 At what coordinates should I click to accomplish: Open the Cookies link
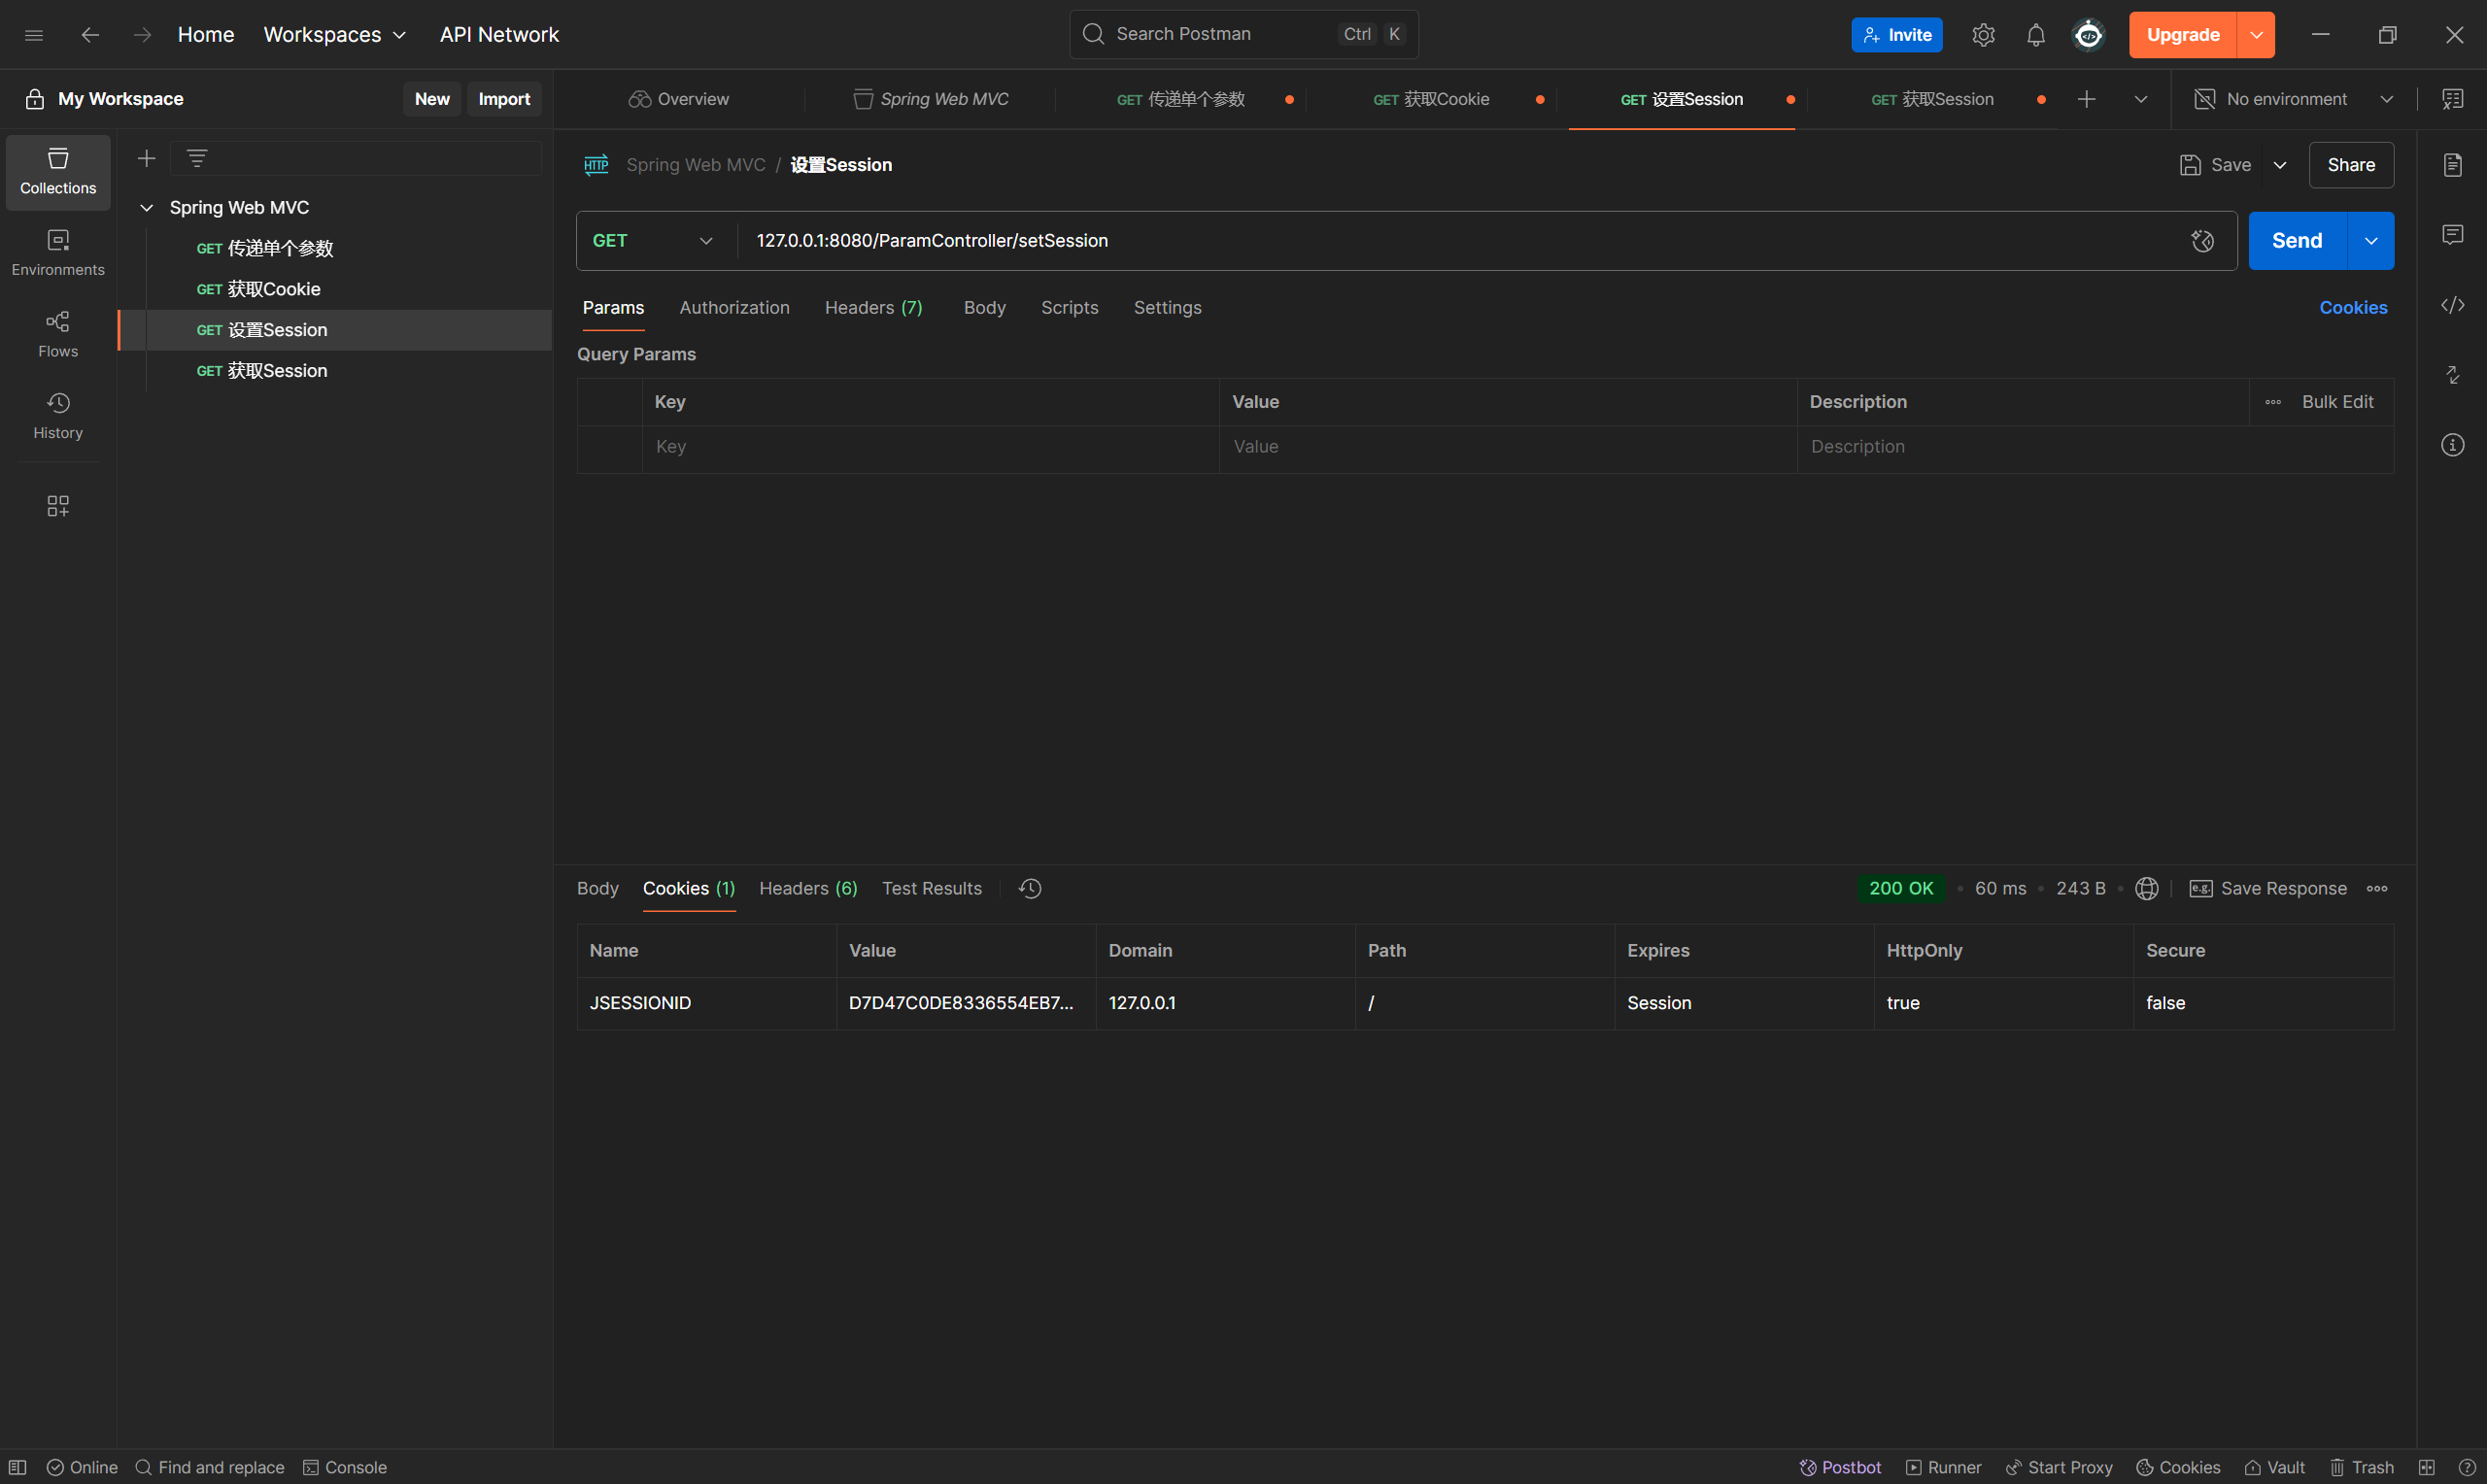pyautogui.click(x=2353, y=308)
